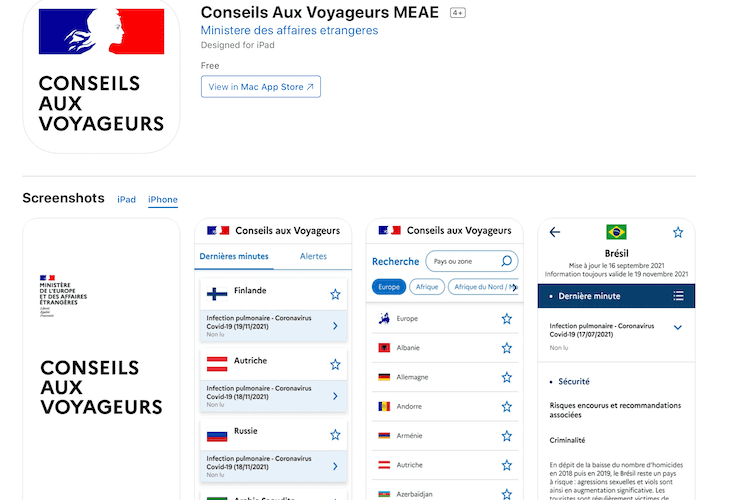Go back with the Brésil page arrow

pos(554,232)
